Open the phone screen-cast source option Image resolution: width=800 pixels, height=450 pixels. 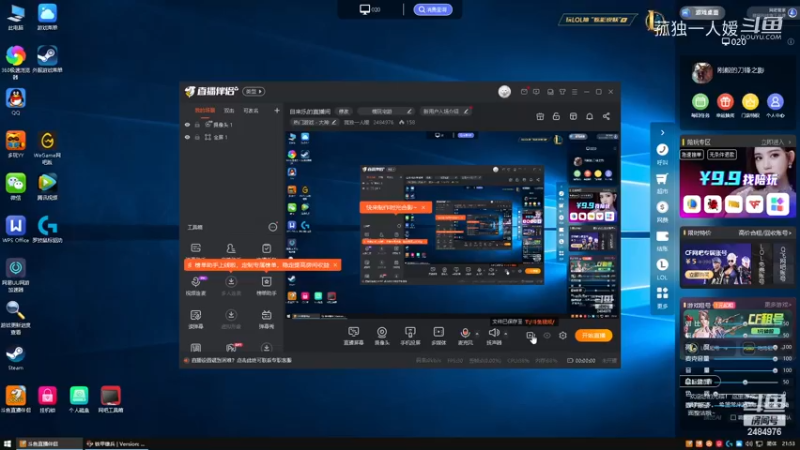click(410, 336)
